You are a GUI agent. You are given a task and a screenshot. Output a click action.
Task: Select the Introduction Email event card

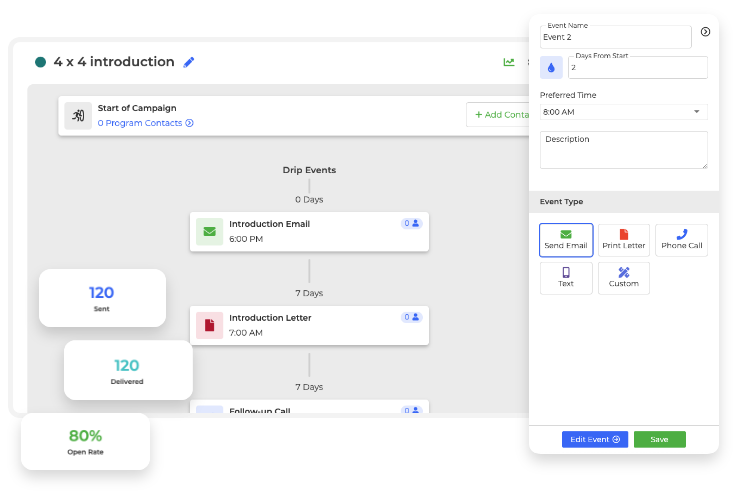[x=309, y=231]
